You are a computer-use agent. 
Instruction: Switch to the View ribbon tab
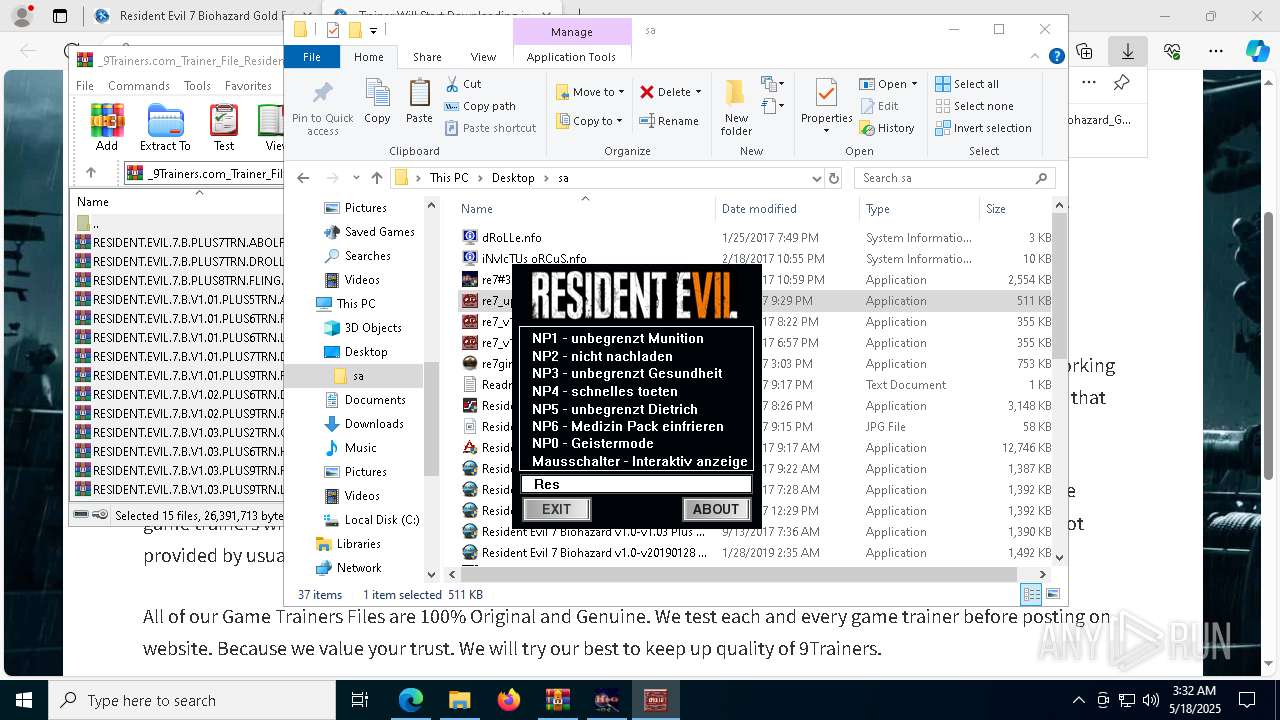483,57
